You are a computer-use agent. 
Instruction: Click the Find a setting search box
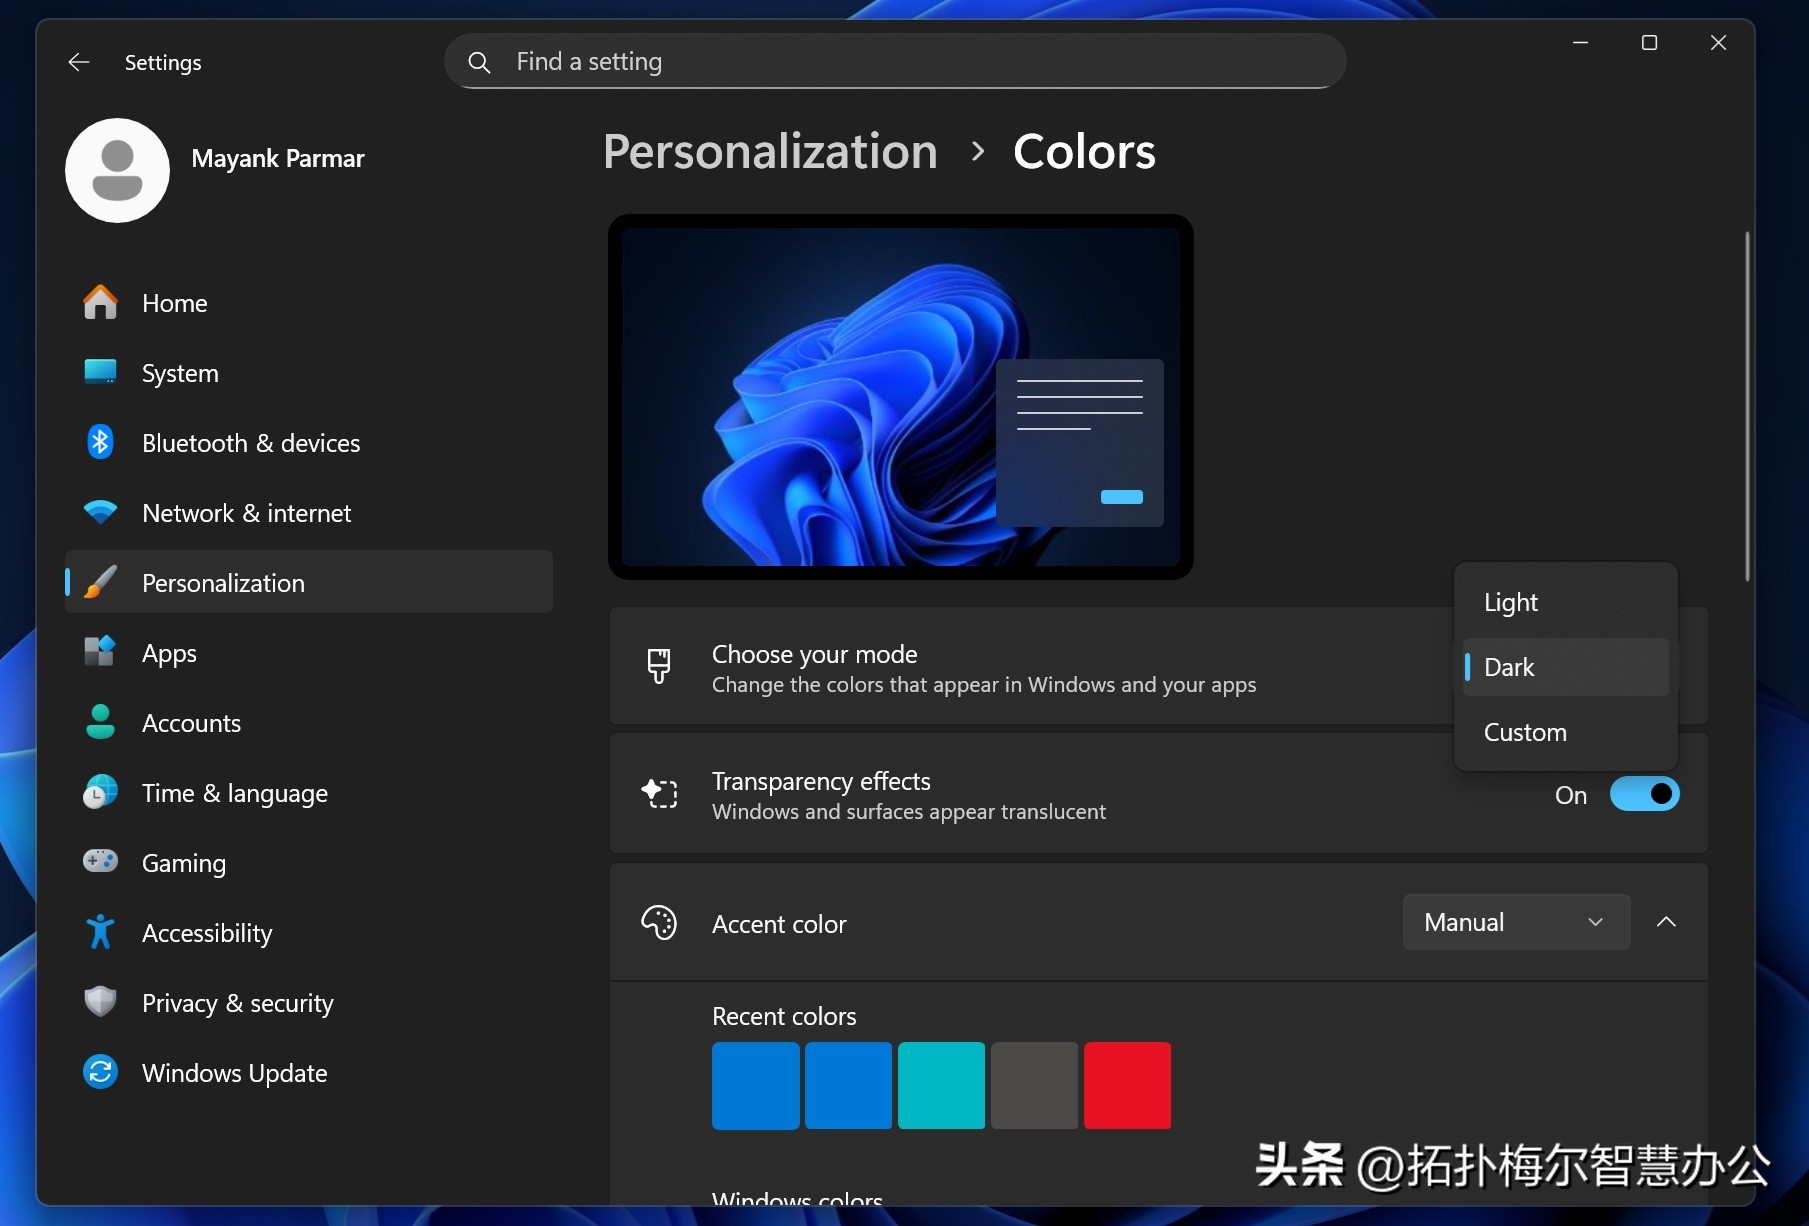pyautogui.click(x=895, y=62)
